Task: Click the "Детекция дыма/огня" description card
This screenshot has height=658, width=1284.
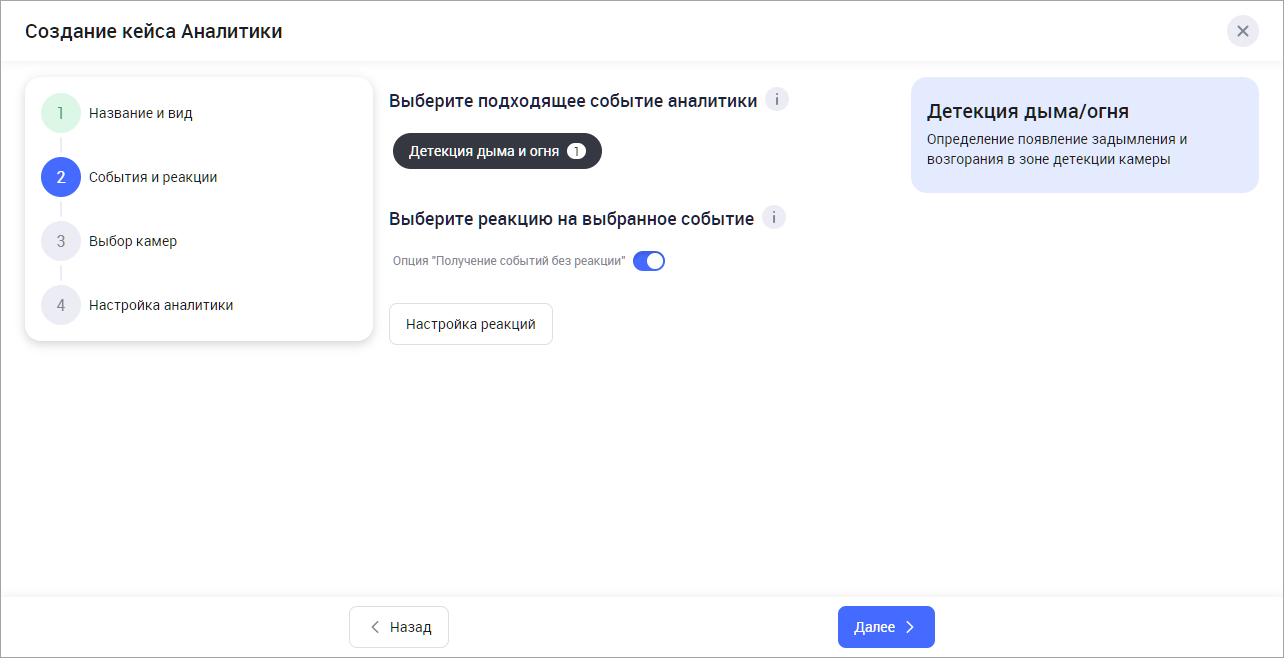Action: (1084, 135)
